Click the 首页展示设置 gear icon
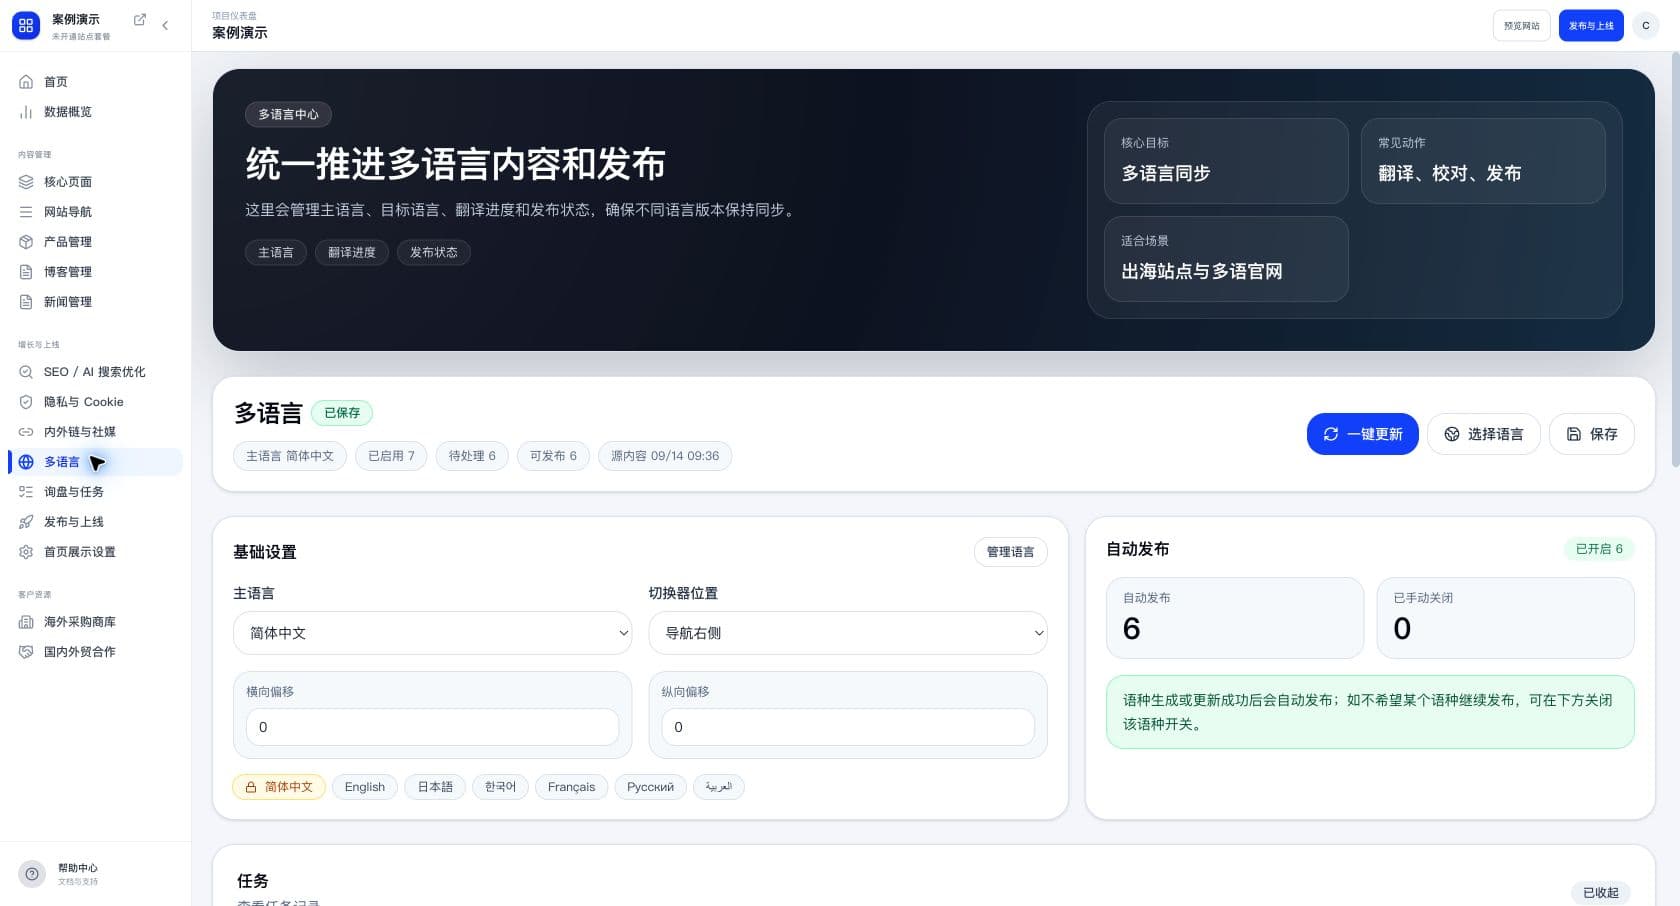The height and width of the screenshot is (906, 1680). click(26, 552)
